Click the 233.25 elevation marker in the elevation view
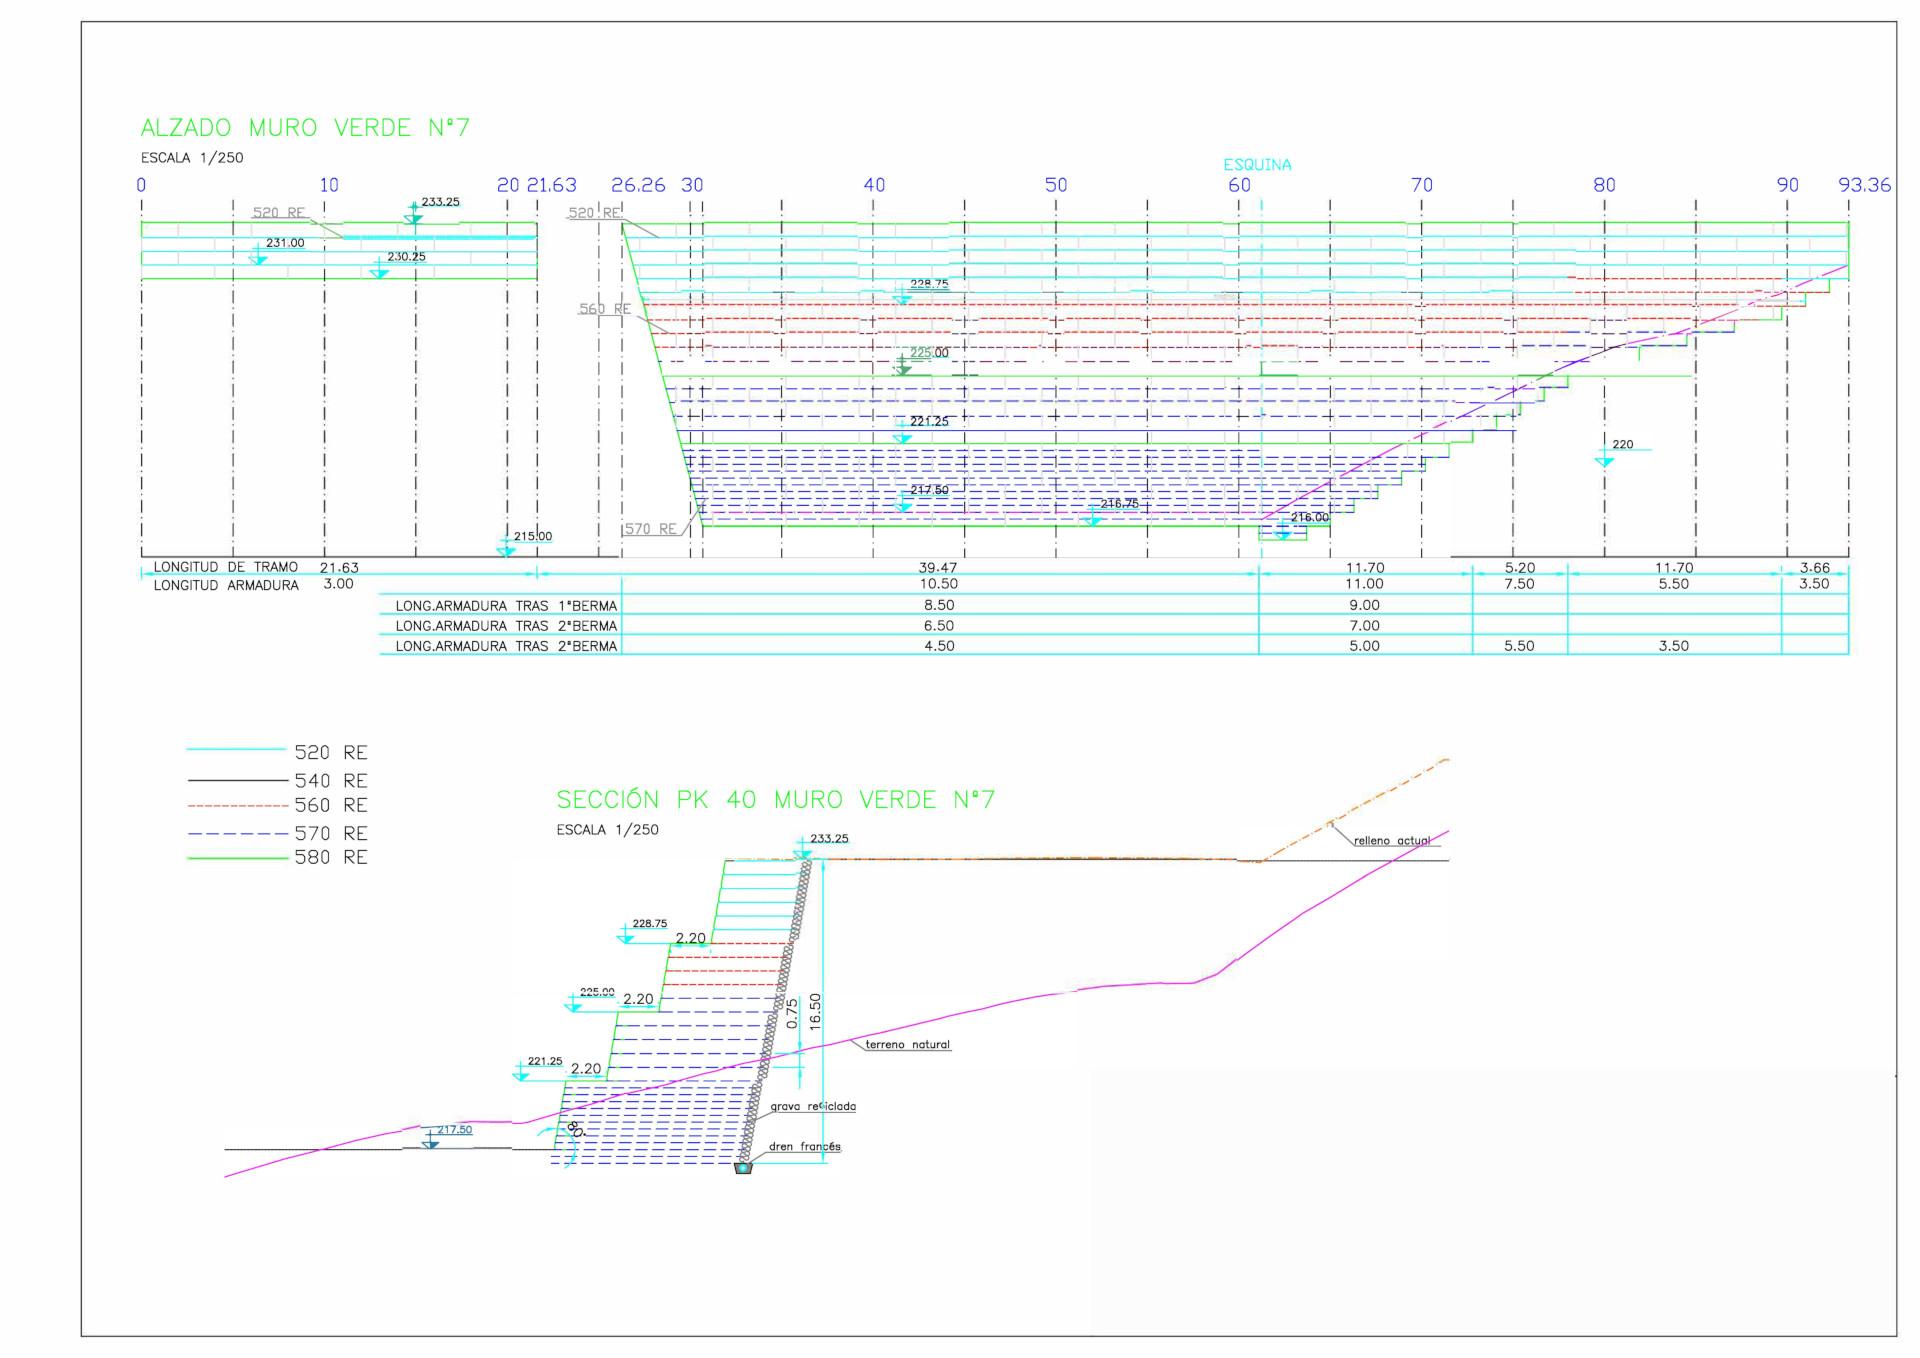Image resolution: width=1920 pixels, height=1358 pixels. [414, 216]
